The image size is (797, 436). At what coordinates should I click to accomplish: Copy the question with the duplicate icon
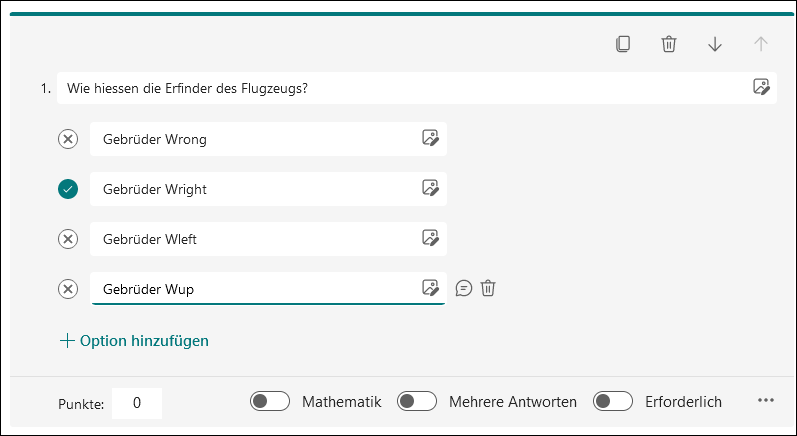coord(623,44)
